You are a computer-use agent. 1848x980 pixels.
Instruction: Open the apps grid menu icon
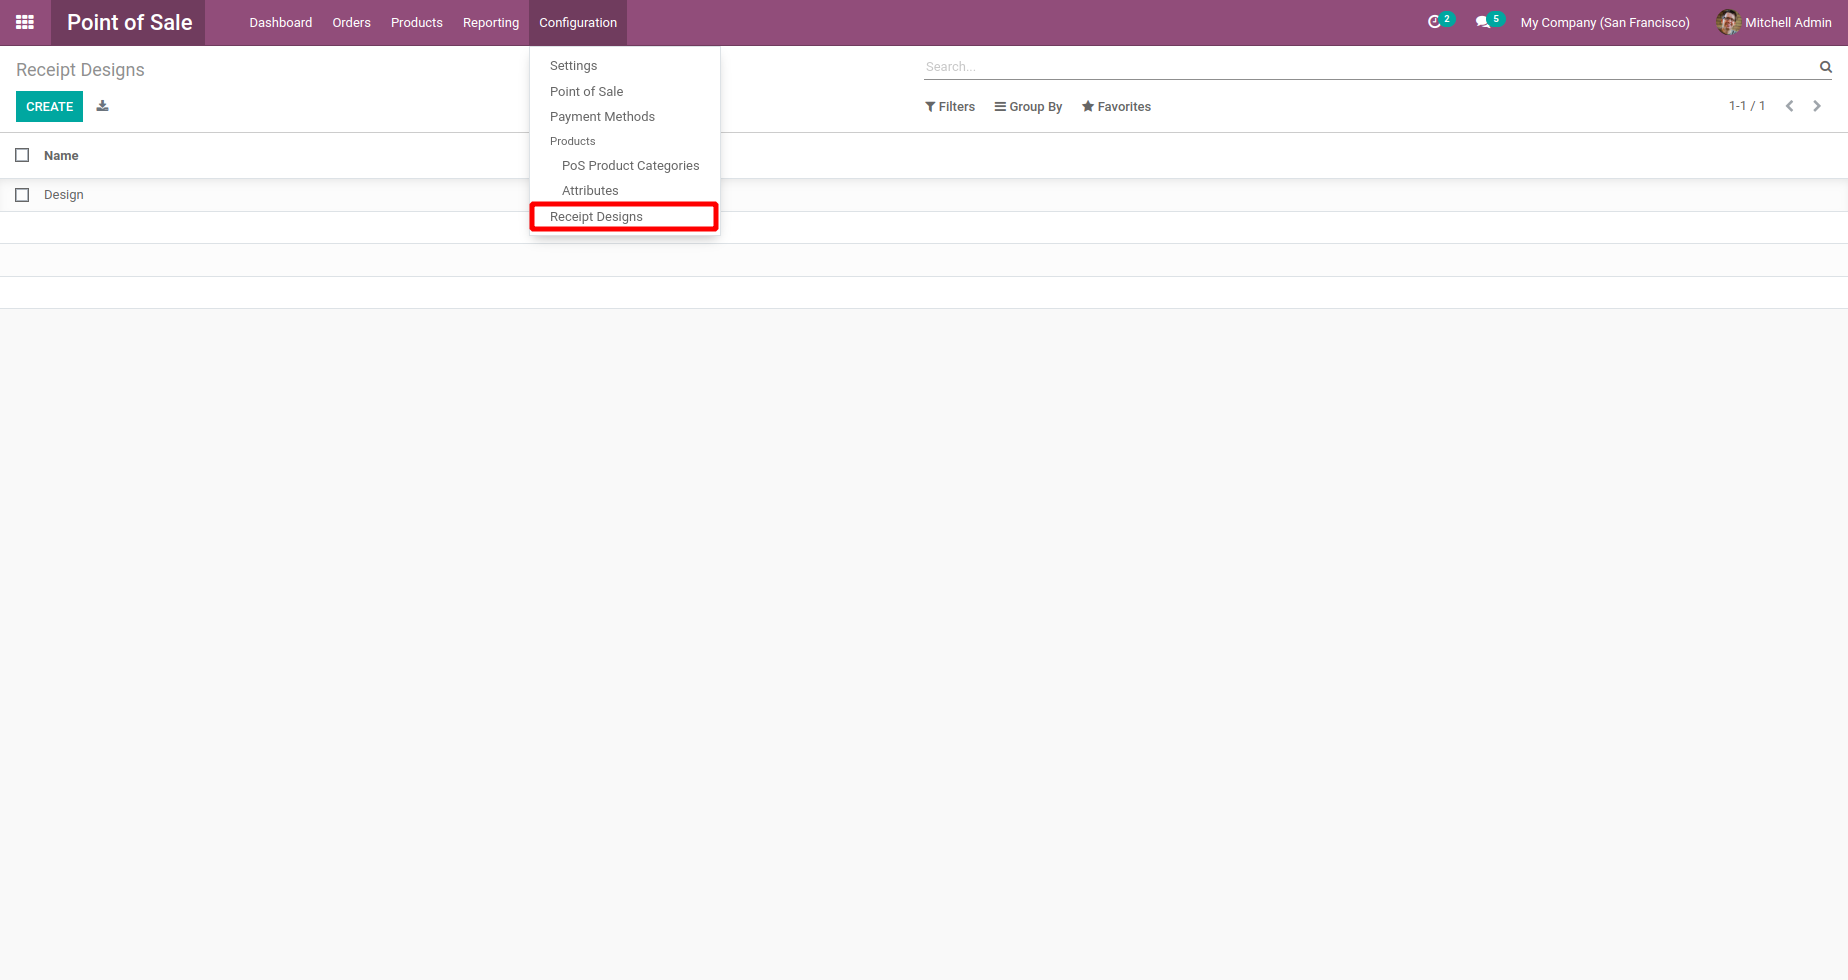(25, 22)
